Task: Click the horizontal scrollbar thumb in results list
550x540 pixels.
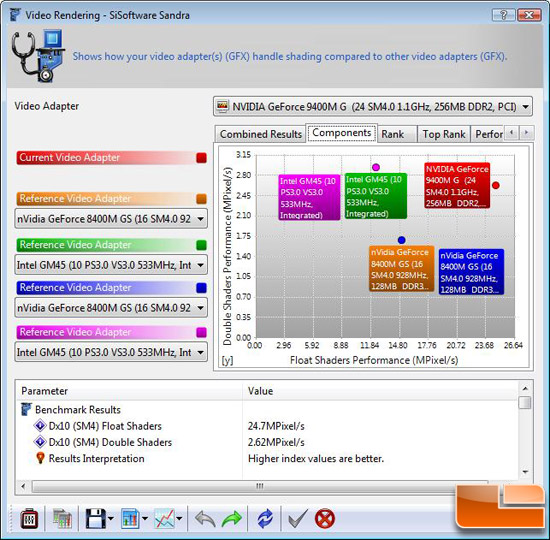Action: (260, 486)
